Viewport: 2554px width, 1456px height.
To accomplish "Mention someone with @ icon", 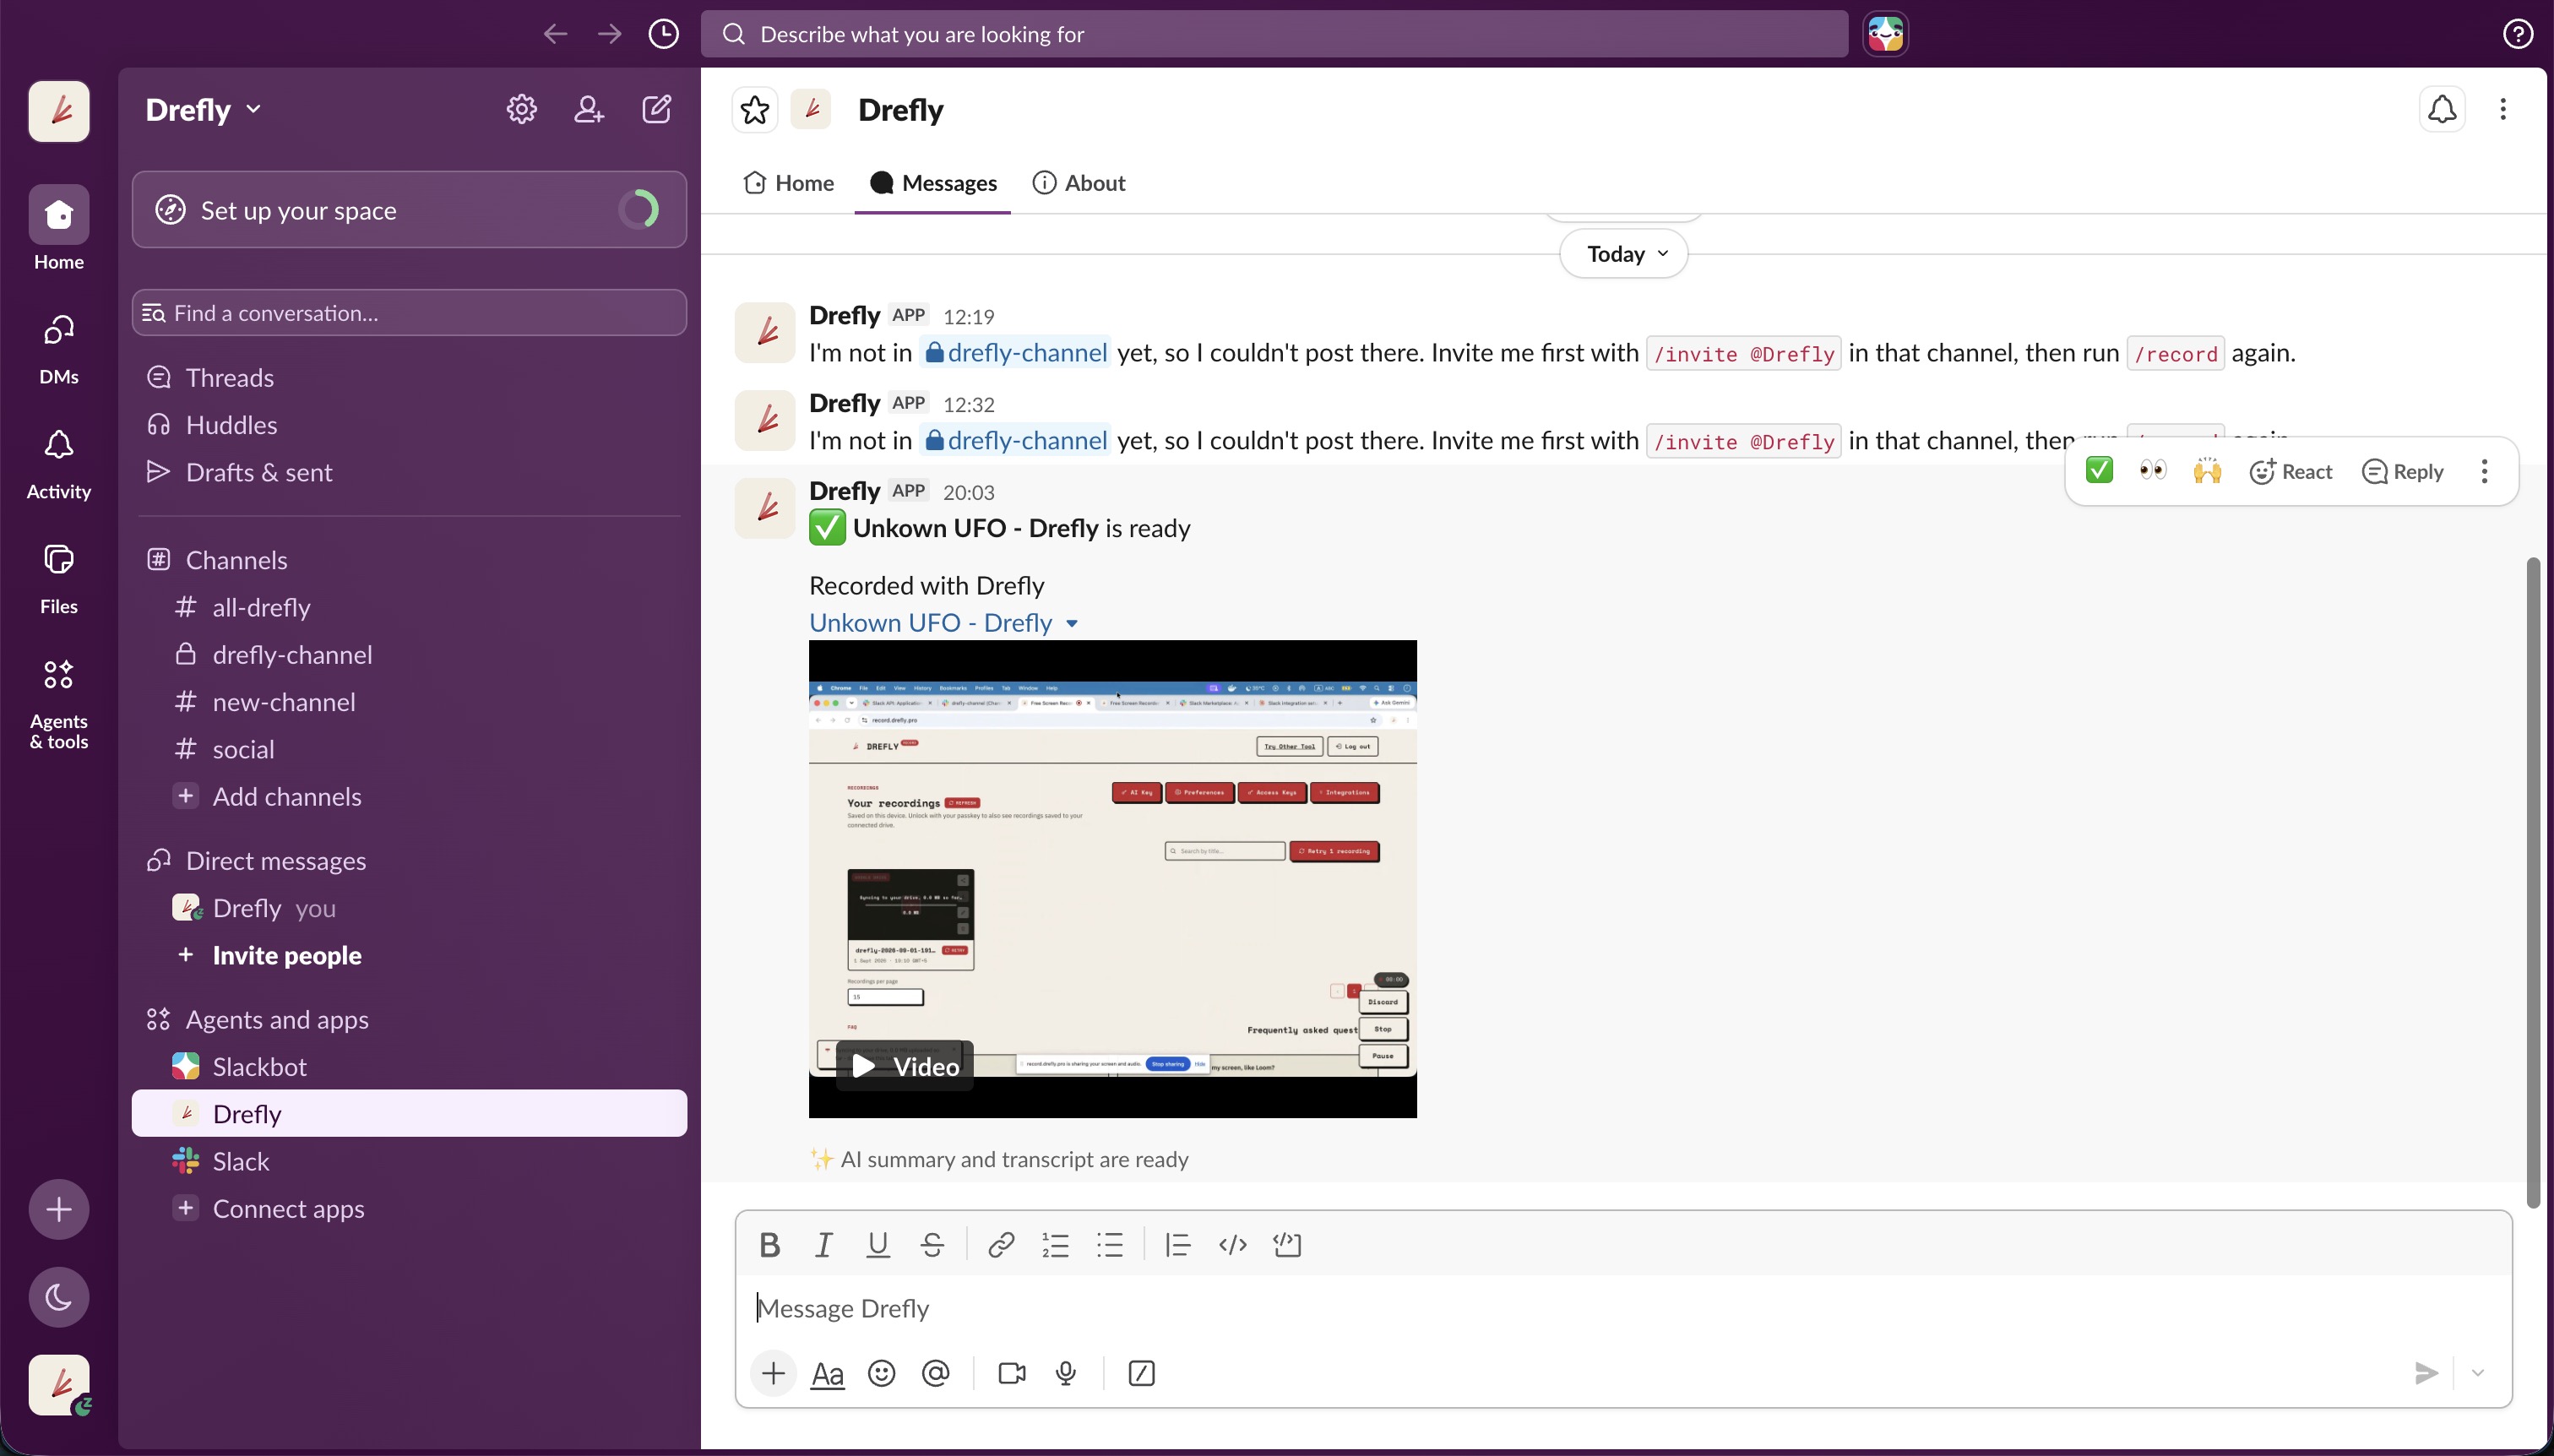I will [935, 1373].
